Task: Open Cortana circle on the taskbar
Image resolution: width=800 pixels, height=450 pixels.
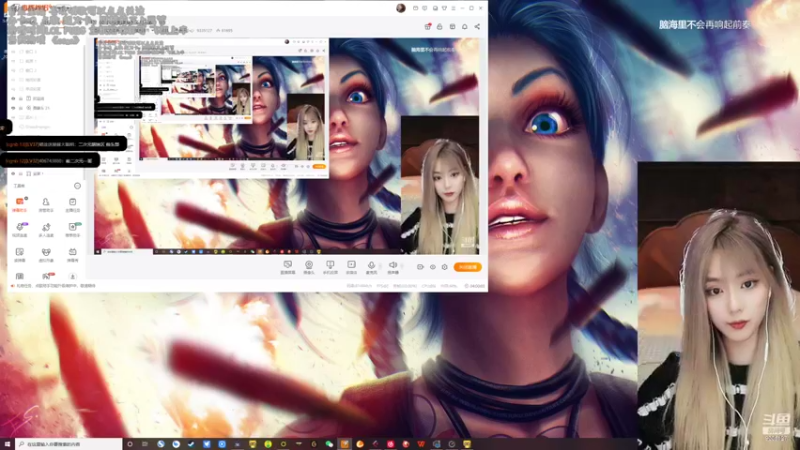Action: click(x=130, y=444)
